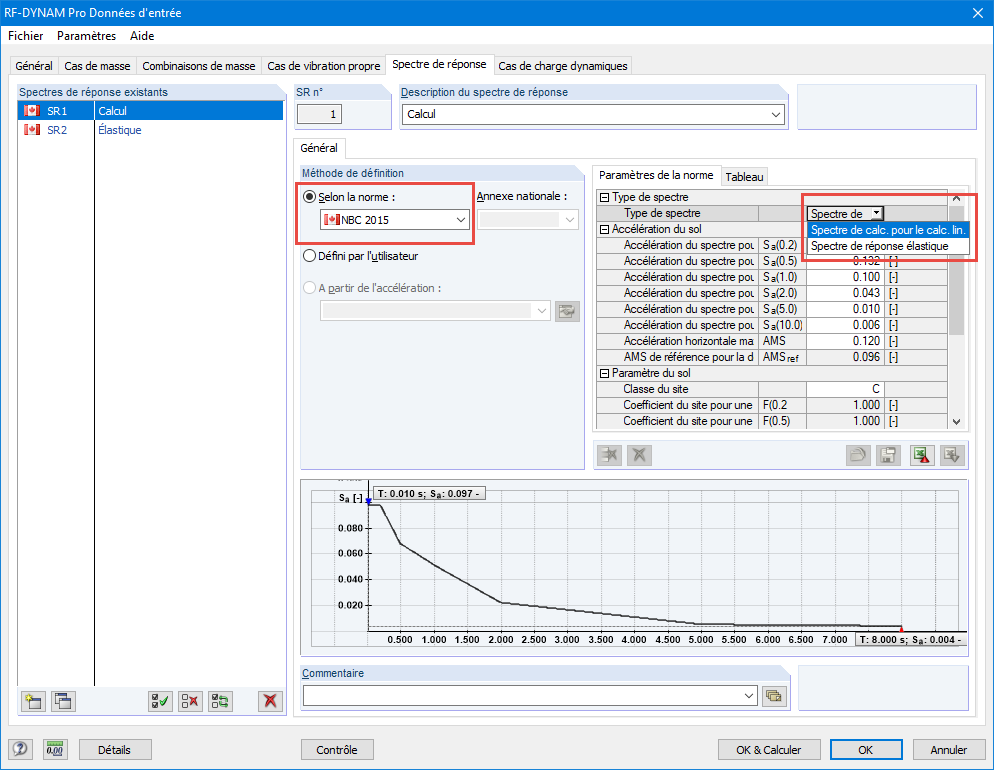
Task: Switch to Cas de vibration propre tab
Action: 323,66
